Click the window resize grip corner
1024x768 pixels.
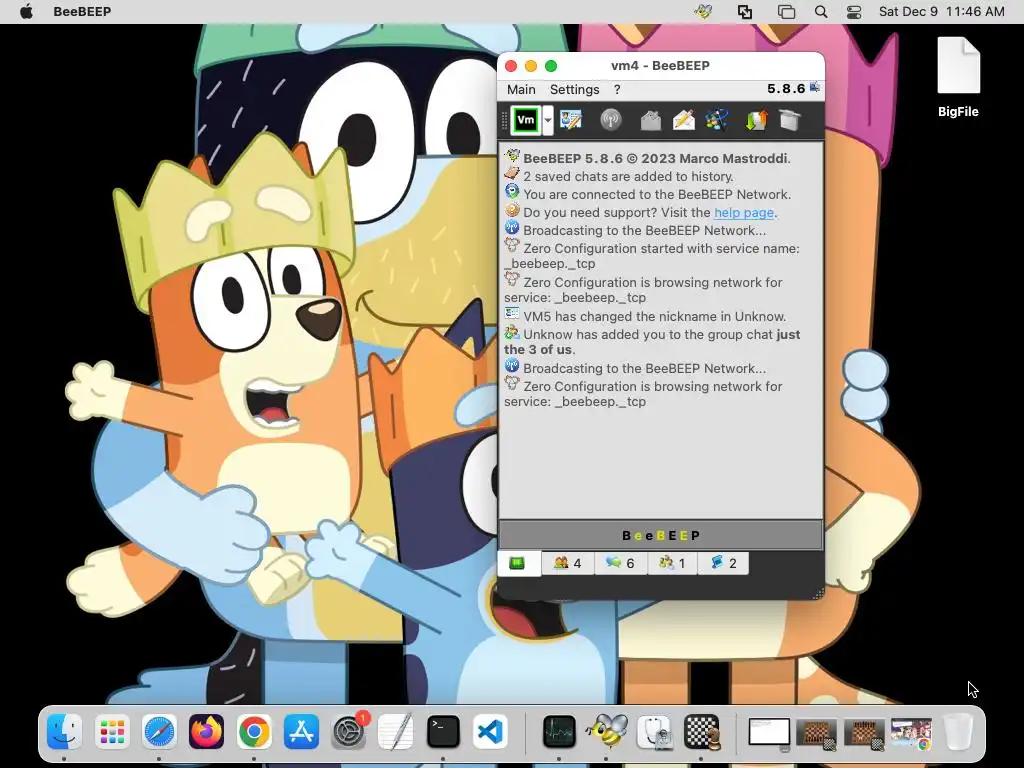818,593
